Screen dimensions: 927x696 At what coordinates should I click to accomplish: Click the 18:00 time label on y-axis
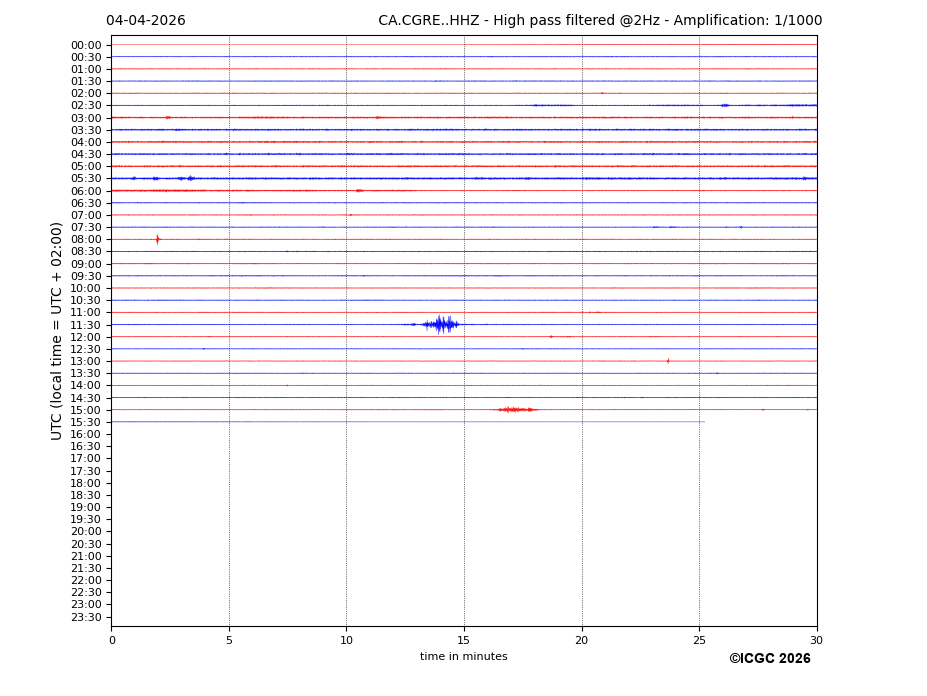coord(86,483)
